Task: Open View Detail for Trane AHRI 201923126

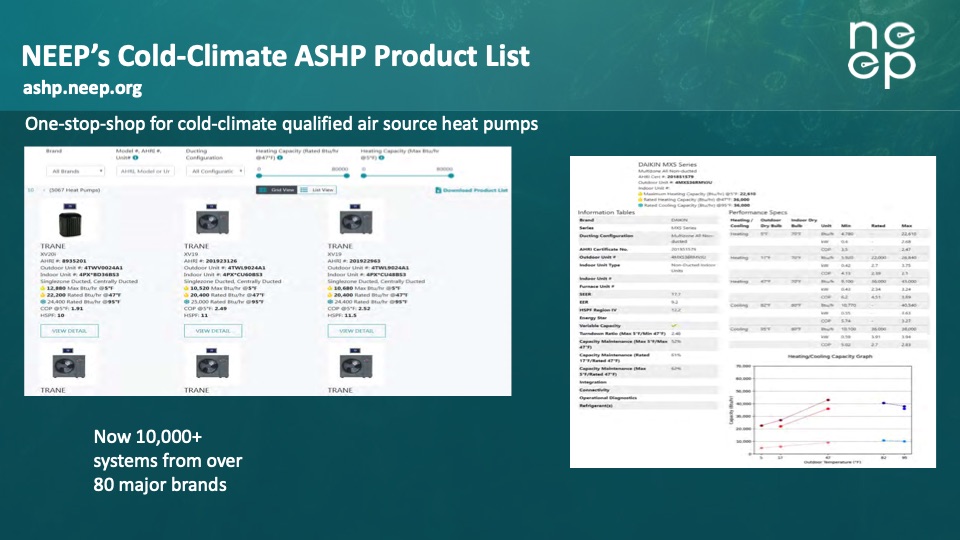Action: click(x=213, y=331)
